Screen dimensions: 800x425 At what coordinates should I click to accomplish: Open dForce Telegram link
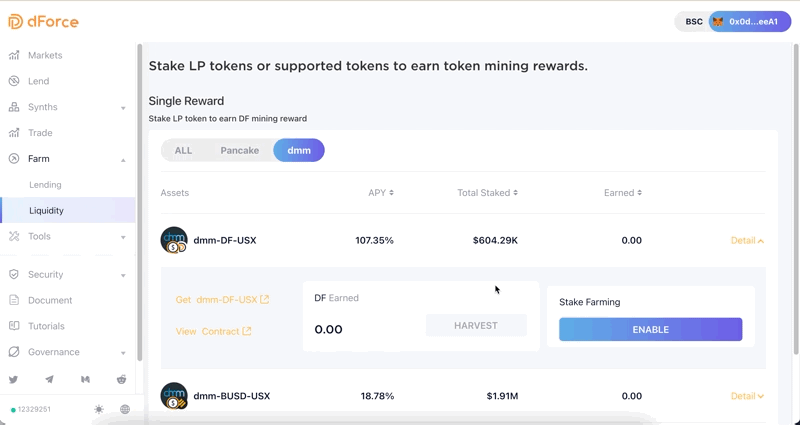pyautogui.click(x=49, y=380)
